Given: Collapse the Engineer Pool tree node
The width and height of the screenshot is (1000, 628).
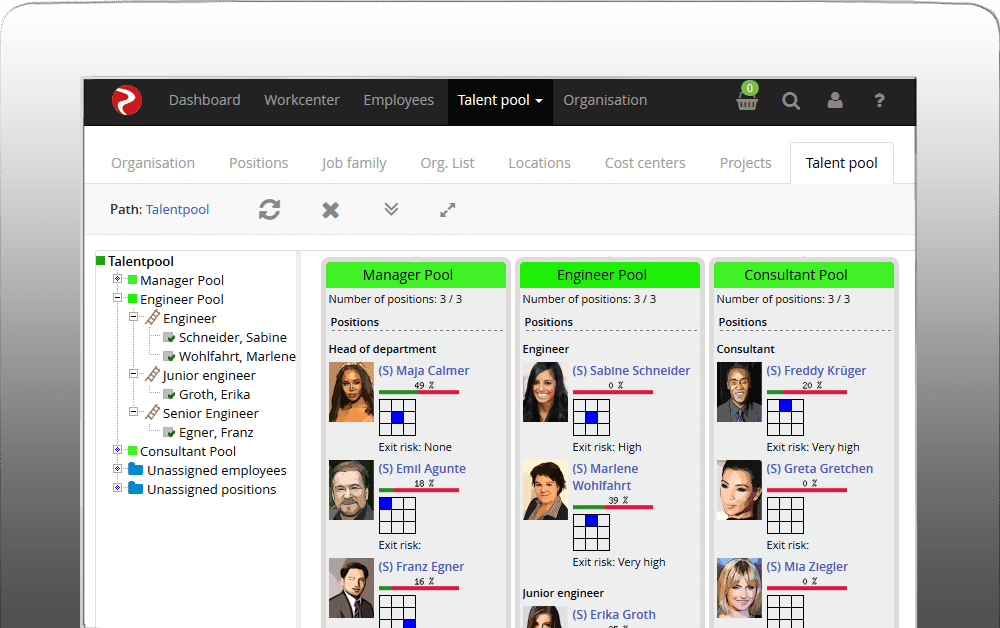Looking at the screenshot, I should pyautogui.click(x=117, y=298).
